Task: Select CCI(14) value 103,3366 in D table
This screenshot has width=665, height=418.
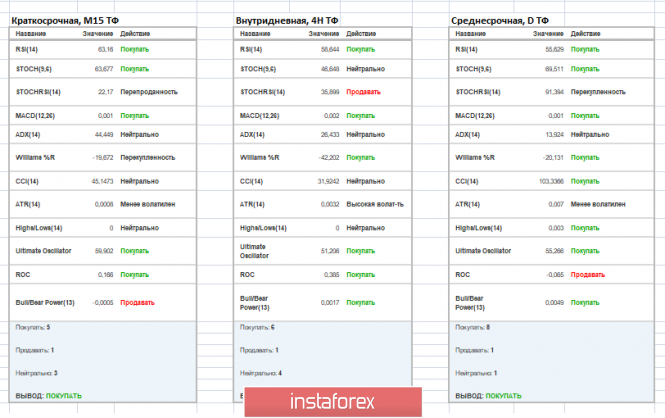Action: pyautogui.click(x=551, y=181)
